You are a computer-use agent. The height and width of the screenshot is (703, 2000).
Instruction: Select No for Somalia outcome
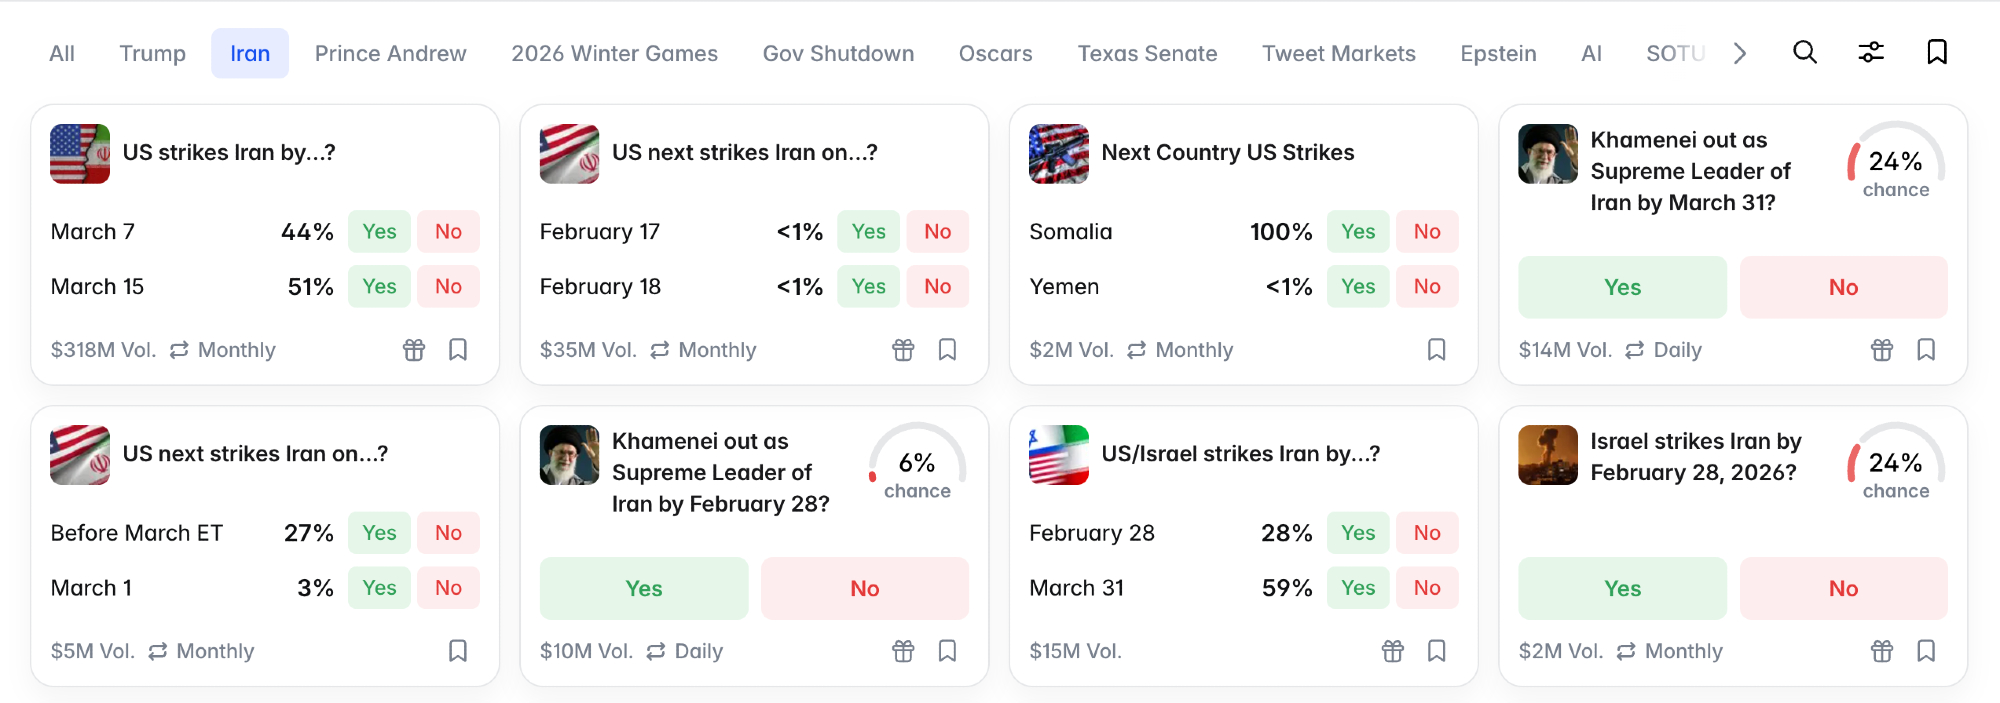1427,232
